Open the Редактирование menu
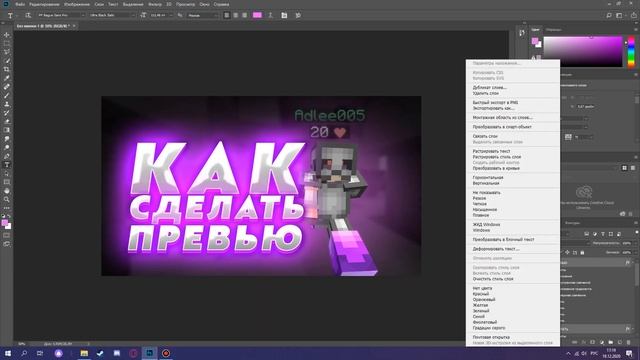This screenshot has height=360, width=640. point(44,4)
